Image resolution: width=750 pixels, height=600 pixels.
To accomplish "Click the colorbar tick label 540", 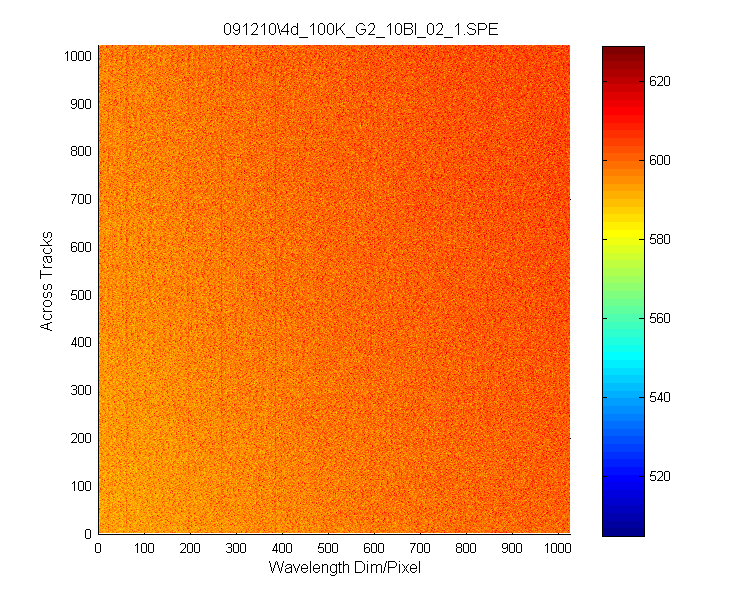I will [660, 397].
